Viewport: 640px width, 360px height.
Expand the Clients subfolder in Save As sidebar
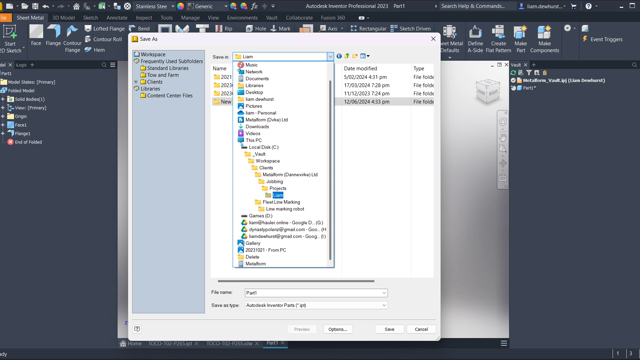point(136,82)
